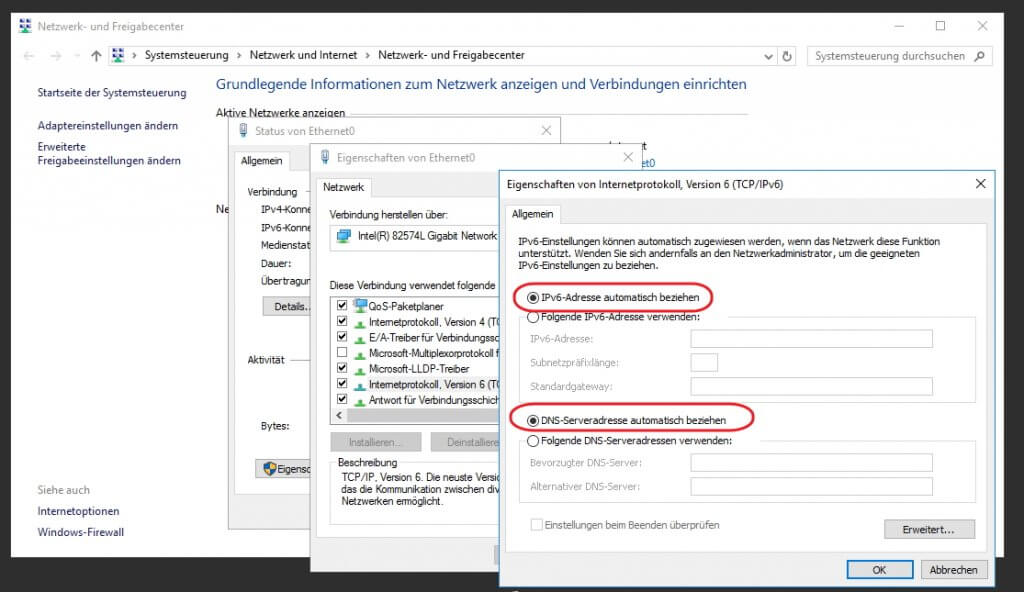
Task: Switch to the Netzwerk tab
Action: (x=344, y=187)
